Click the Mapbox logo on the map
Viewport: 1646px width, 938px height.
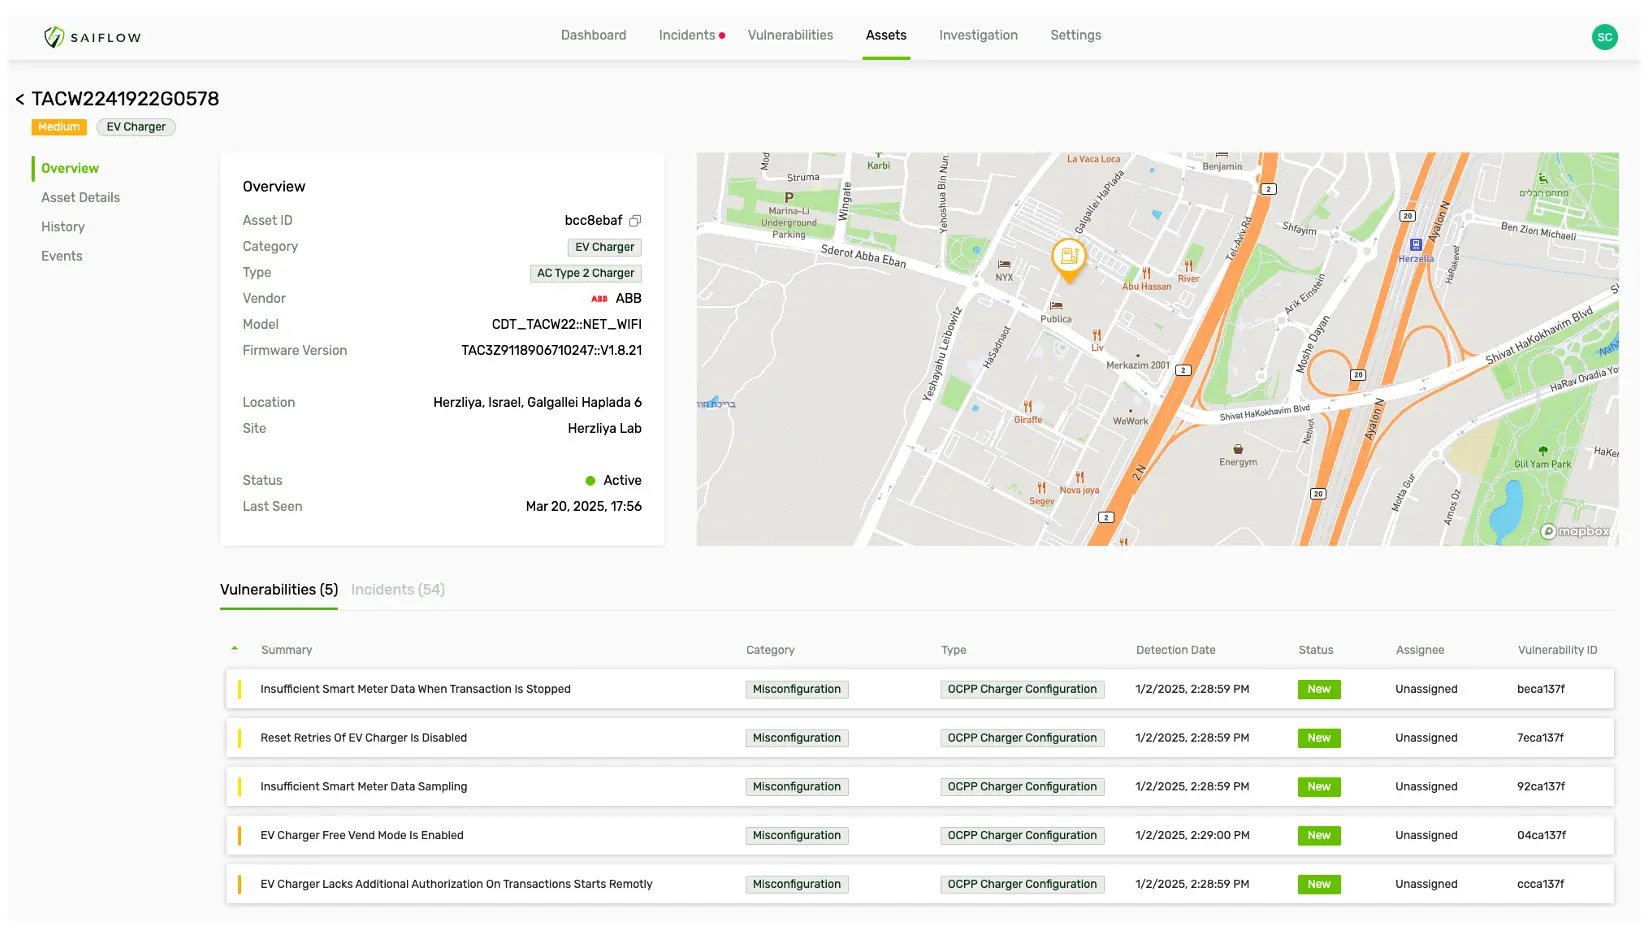(1575, 531)
